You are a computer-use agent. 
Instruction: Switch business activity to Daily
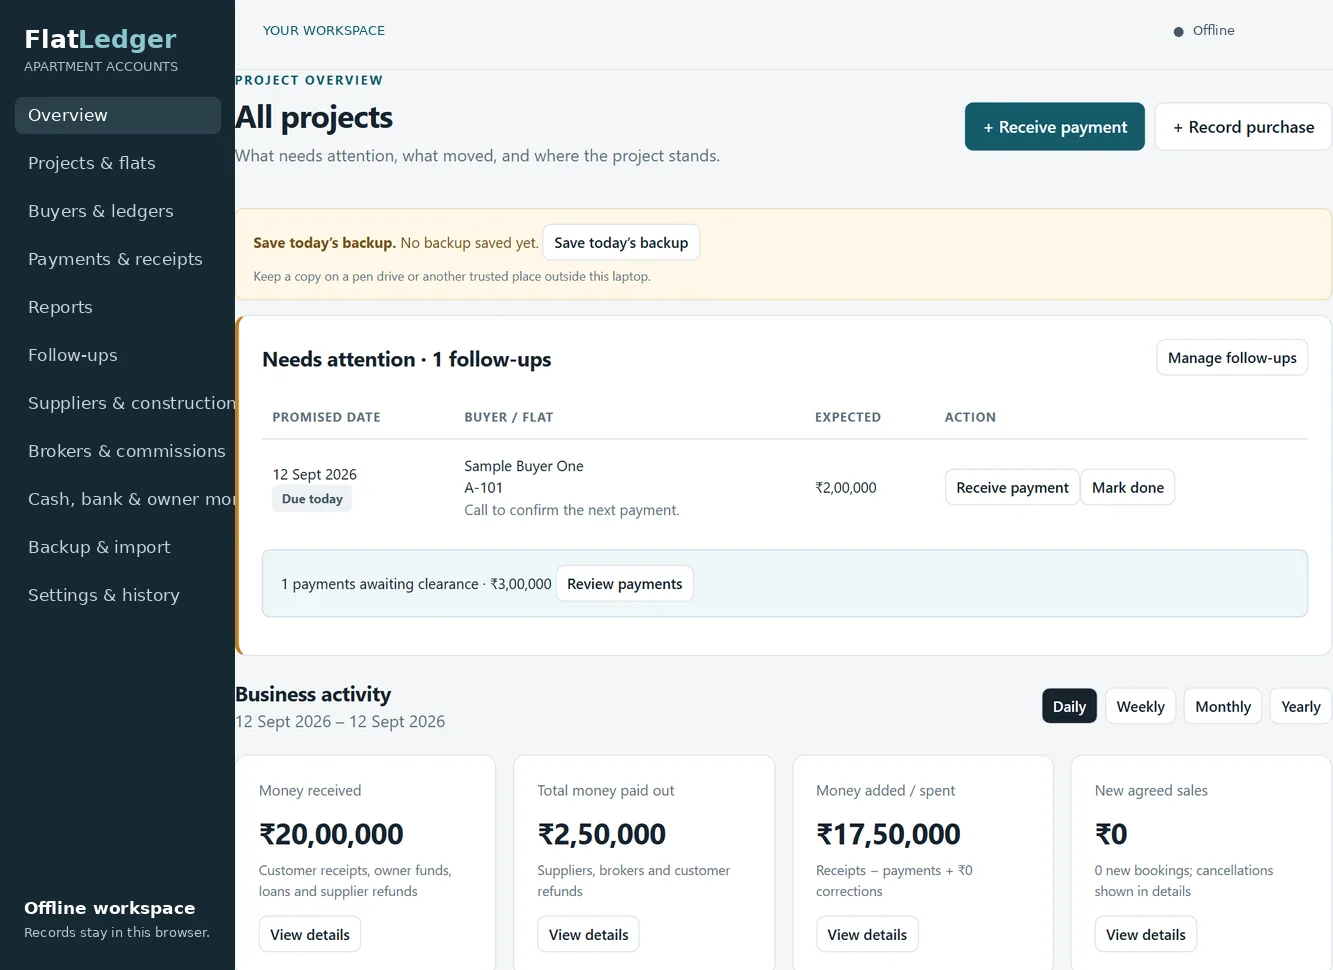click(x=1069, y=707)
